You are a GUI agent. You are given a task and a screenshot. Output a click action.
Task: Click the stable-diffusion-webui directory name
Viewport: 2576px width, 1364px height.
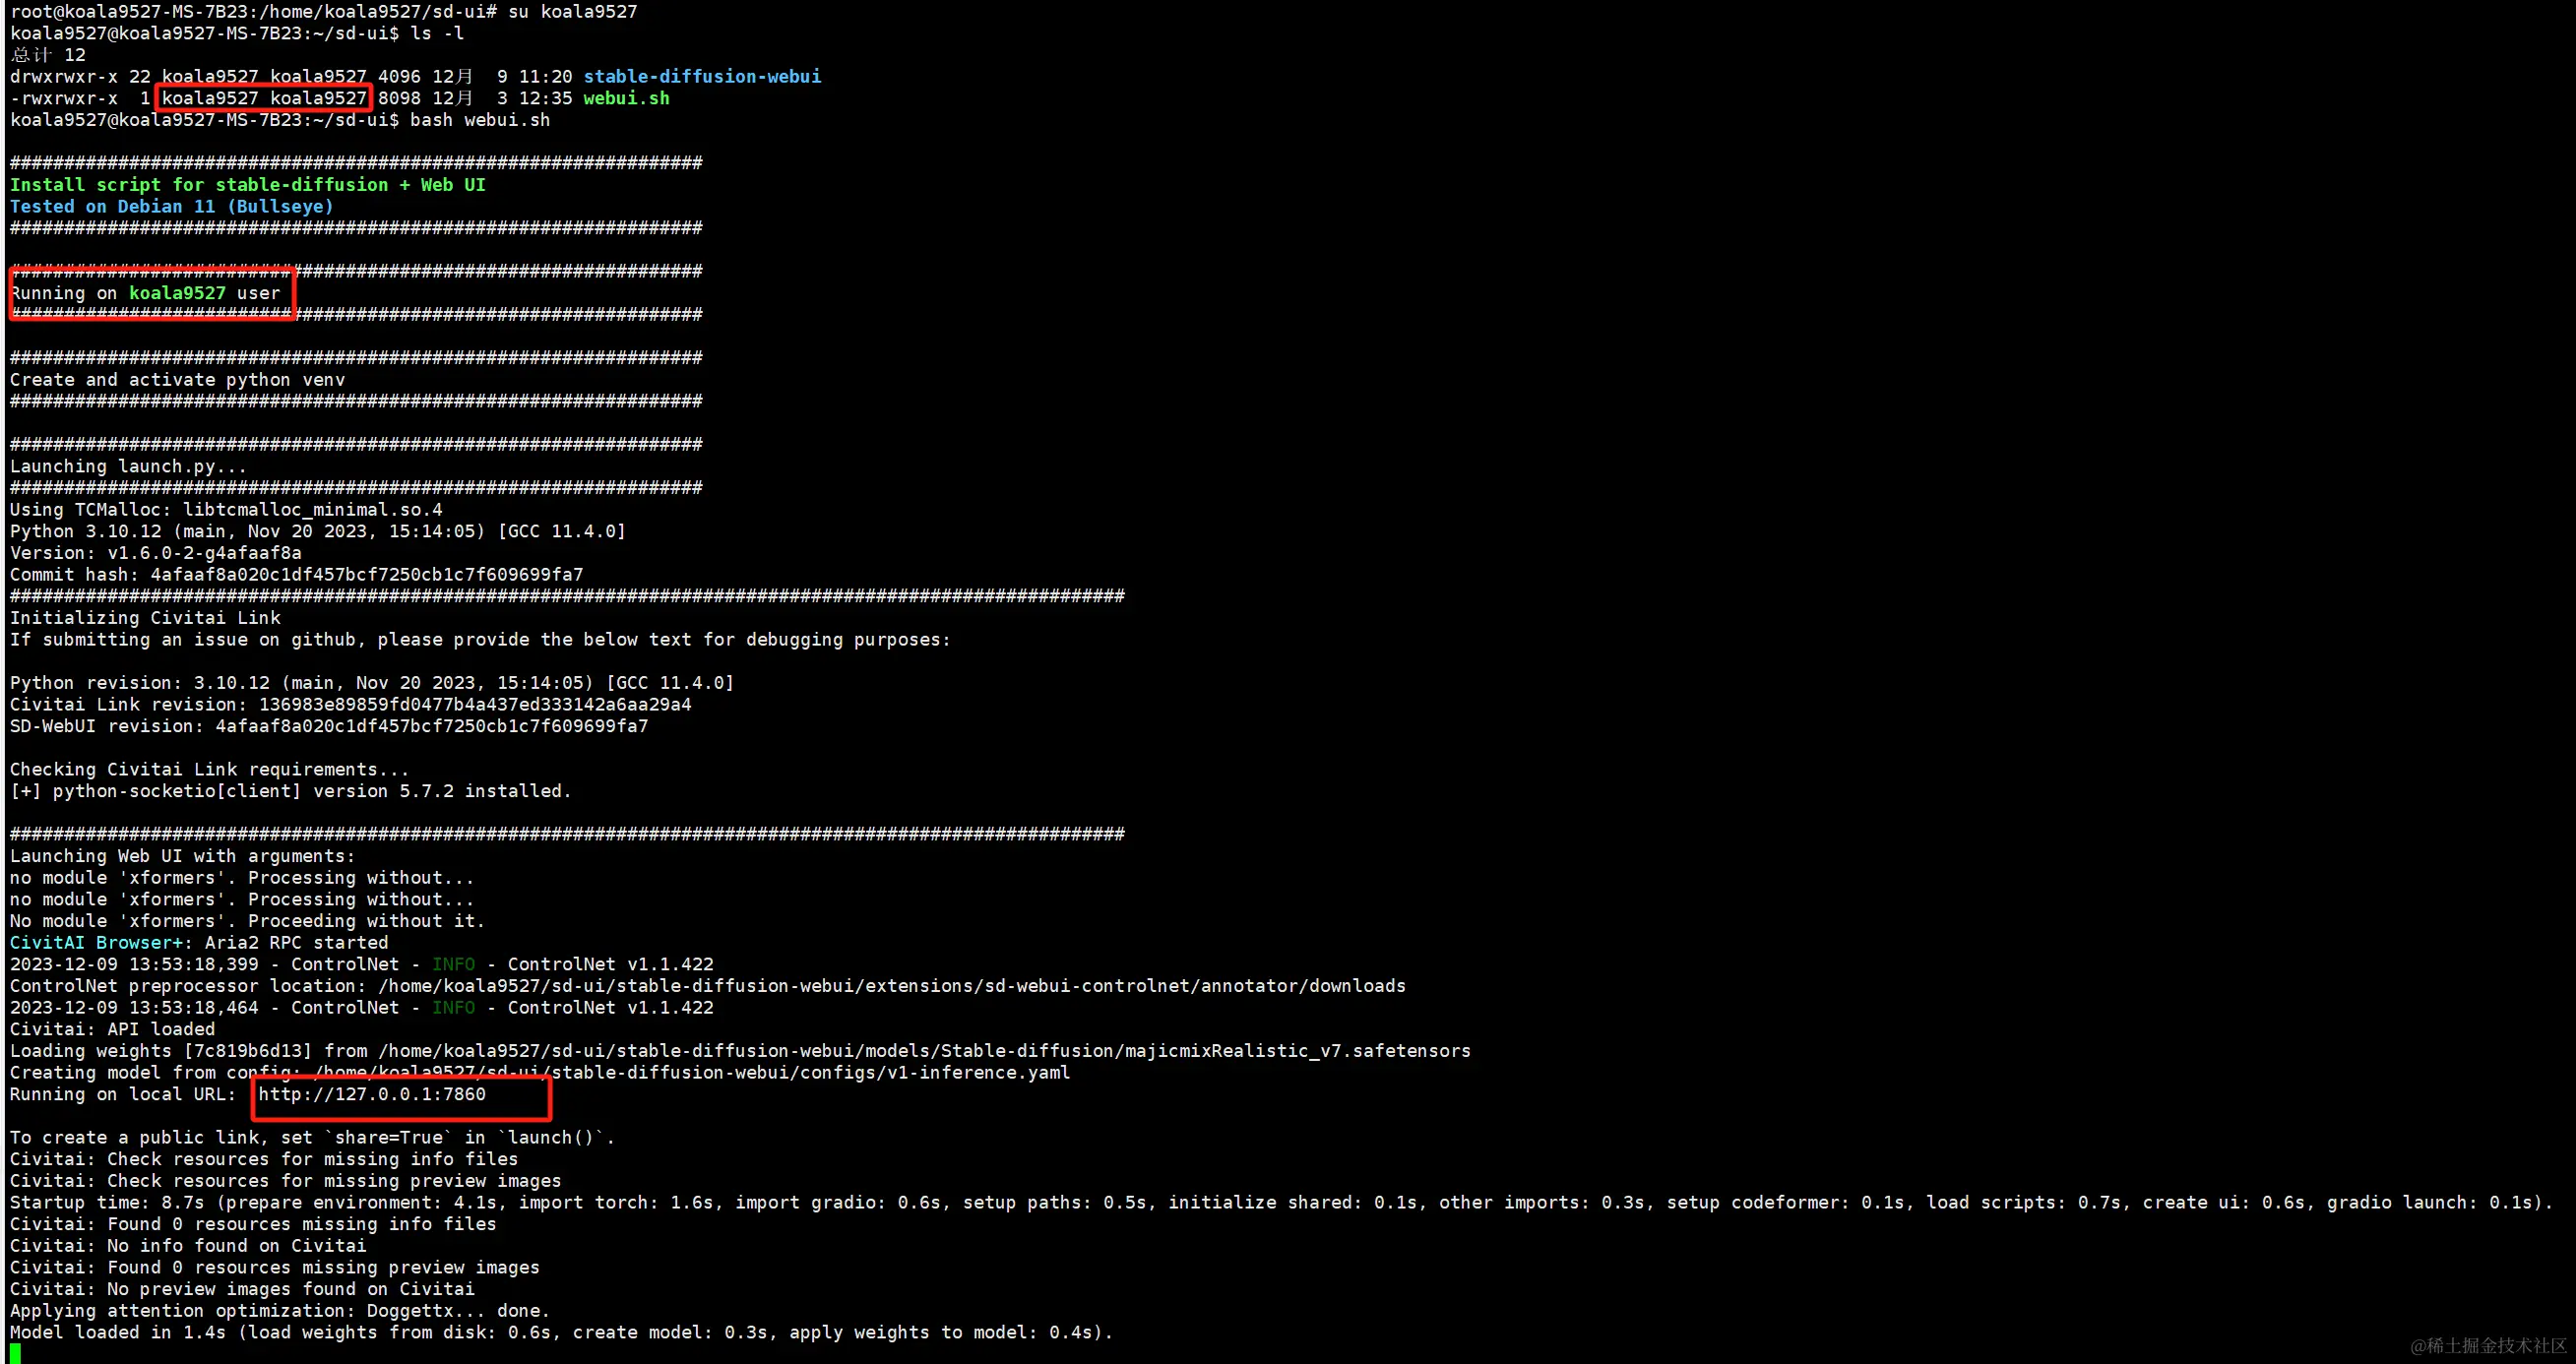click(702, 76)
